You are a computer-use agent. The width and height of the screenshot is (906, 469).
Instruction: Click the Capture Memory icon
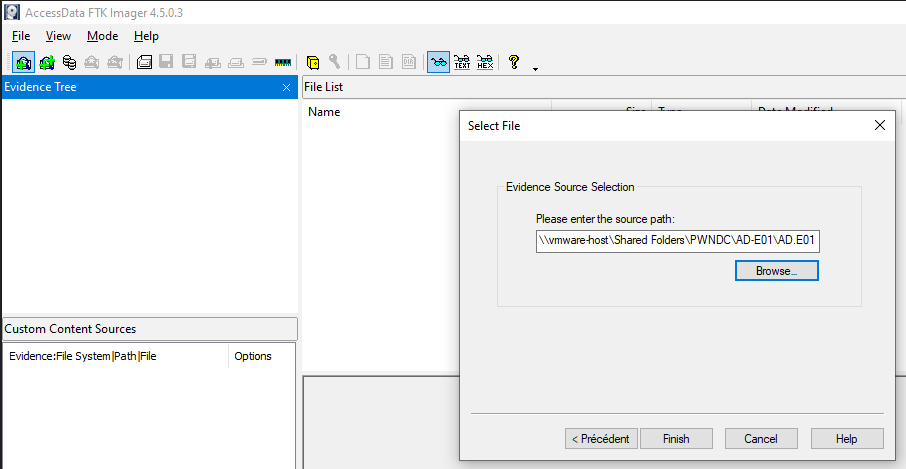point(283,62)
